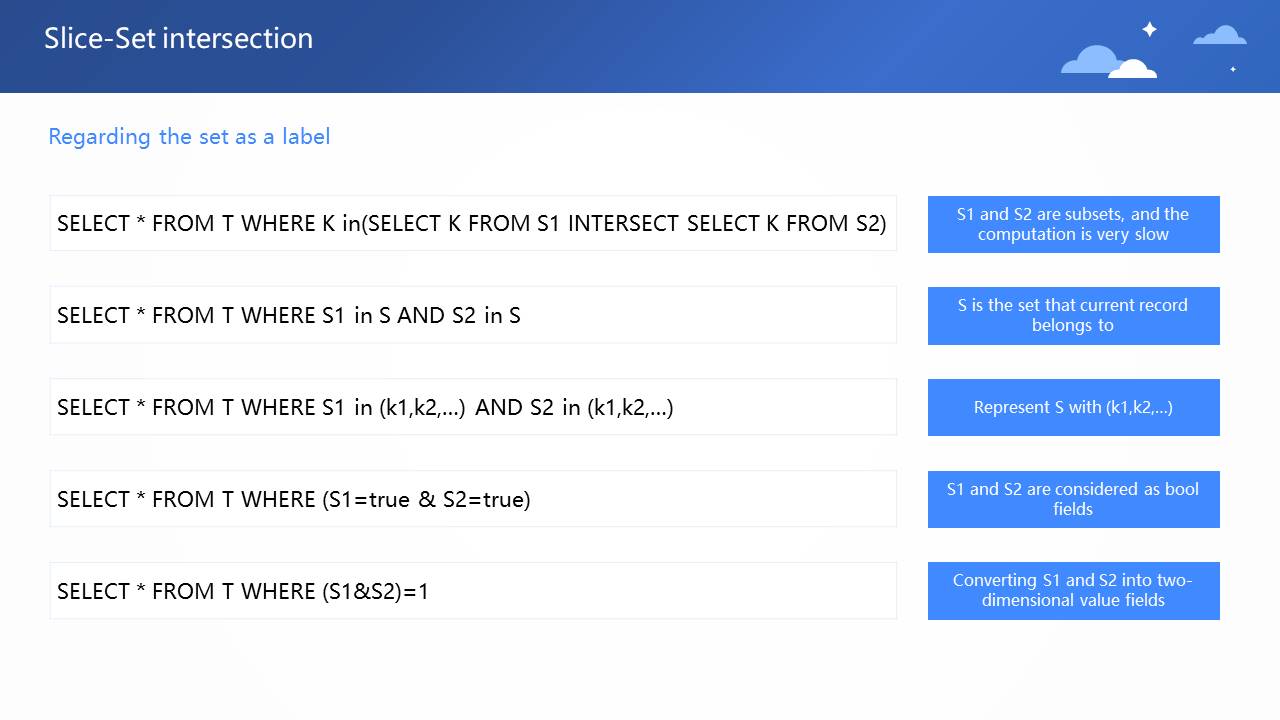Click the INTERSECT subquery SQL box
Viewport: 1280px width, 720px height.
pyautogui.click(x=472, y=223)
